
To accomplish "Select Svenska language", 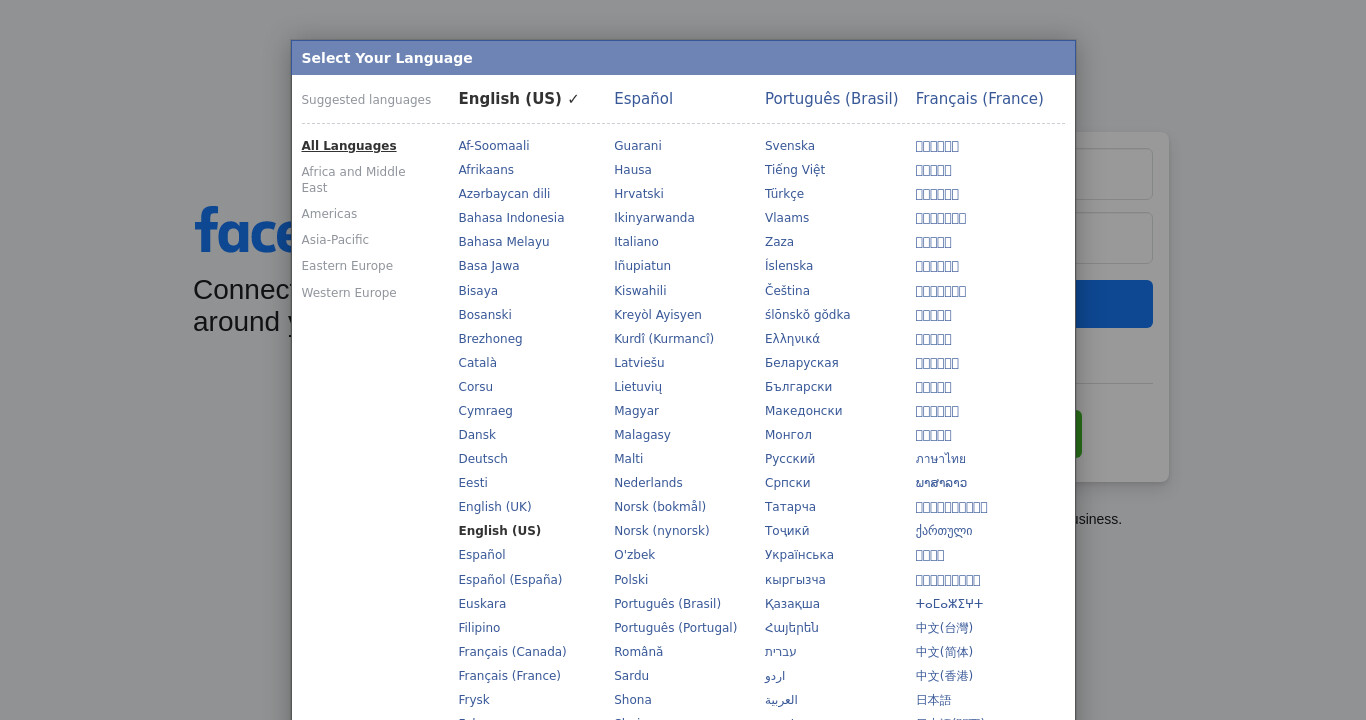I will coord(790,146).
